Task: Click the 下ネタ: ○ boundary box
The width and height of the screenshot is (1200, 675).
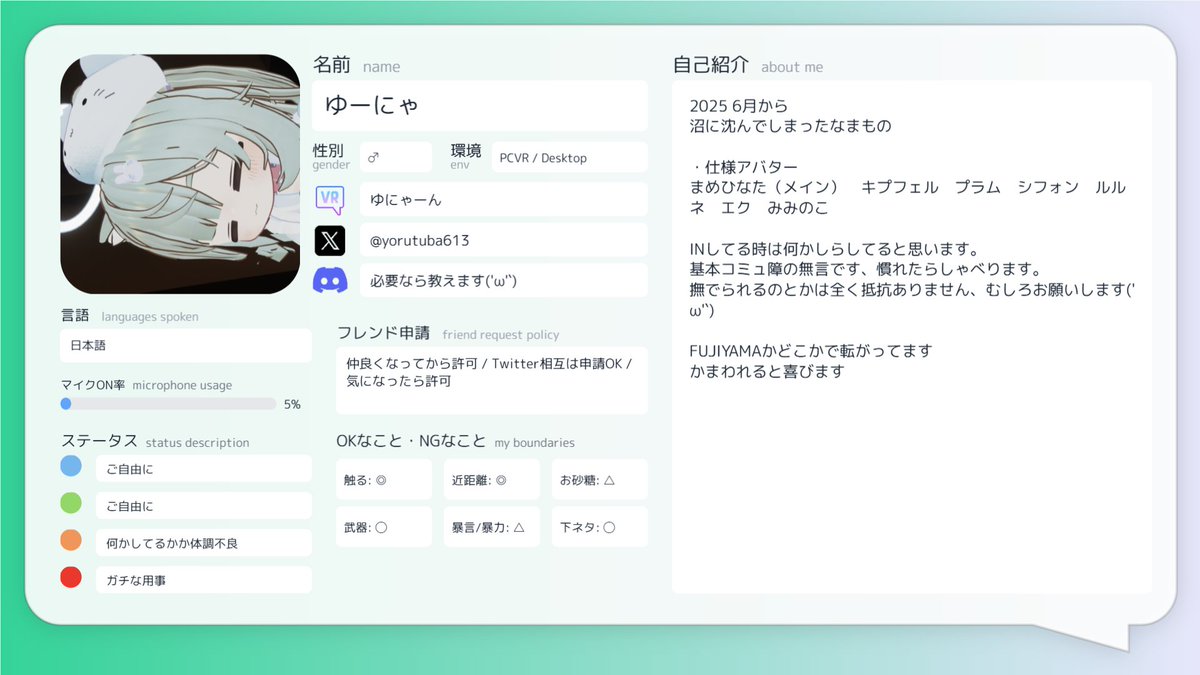Action: point(600,526)
